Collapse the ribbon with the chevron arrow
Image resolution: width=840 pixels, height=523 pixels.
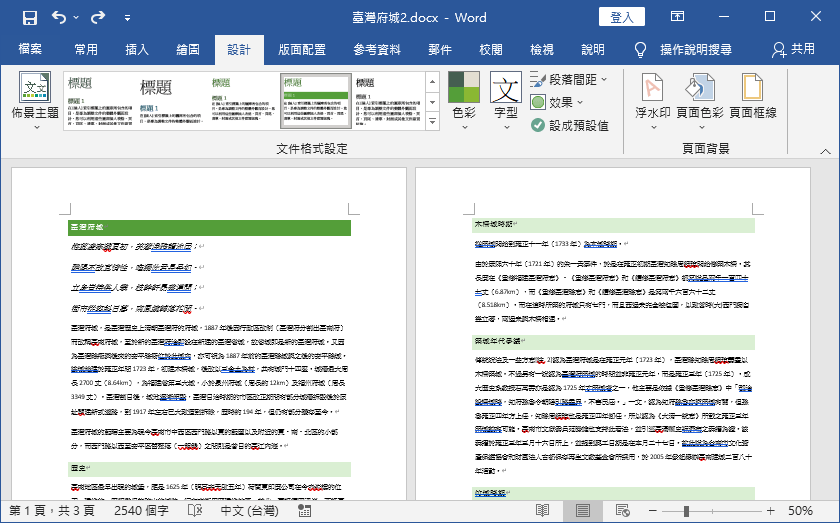tap(826, 152)
